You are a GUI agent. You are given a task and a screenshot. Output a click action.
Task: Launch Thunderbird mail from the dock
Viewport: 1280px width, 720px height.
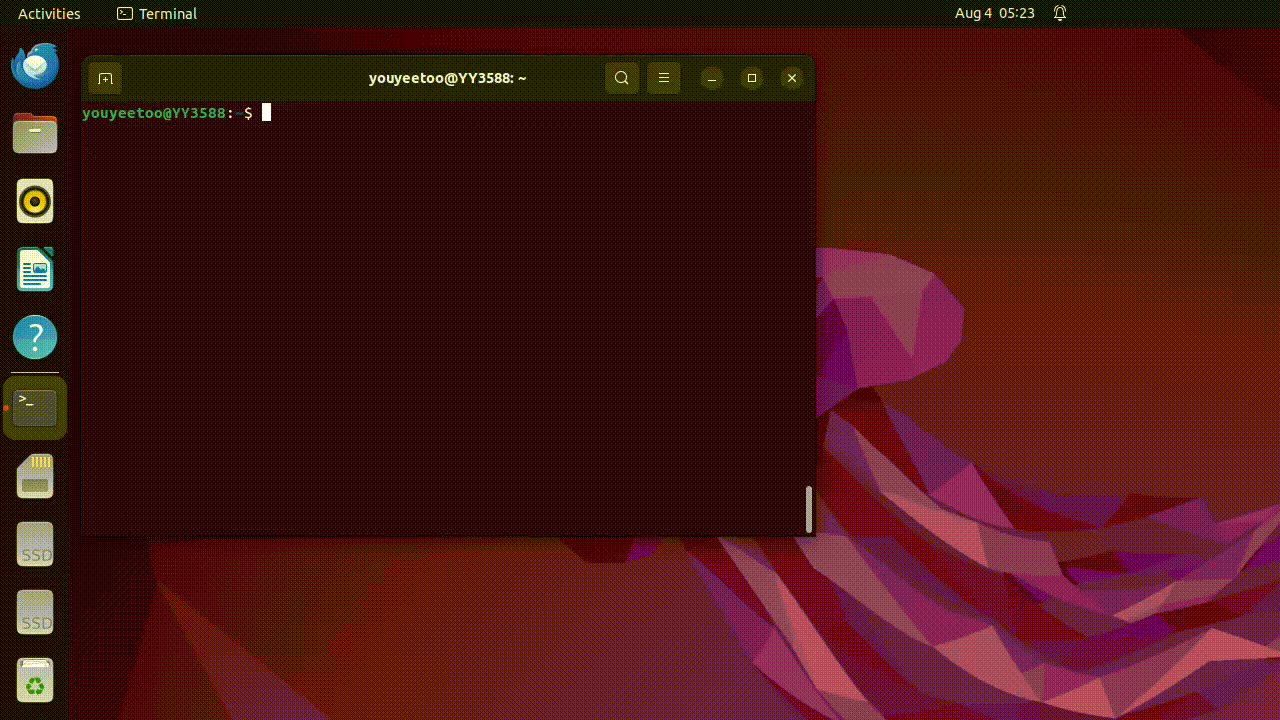coord(35,66)
